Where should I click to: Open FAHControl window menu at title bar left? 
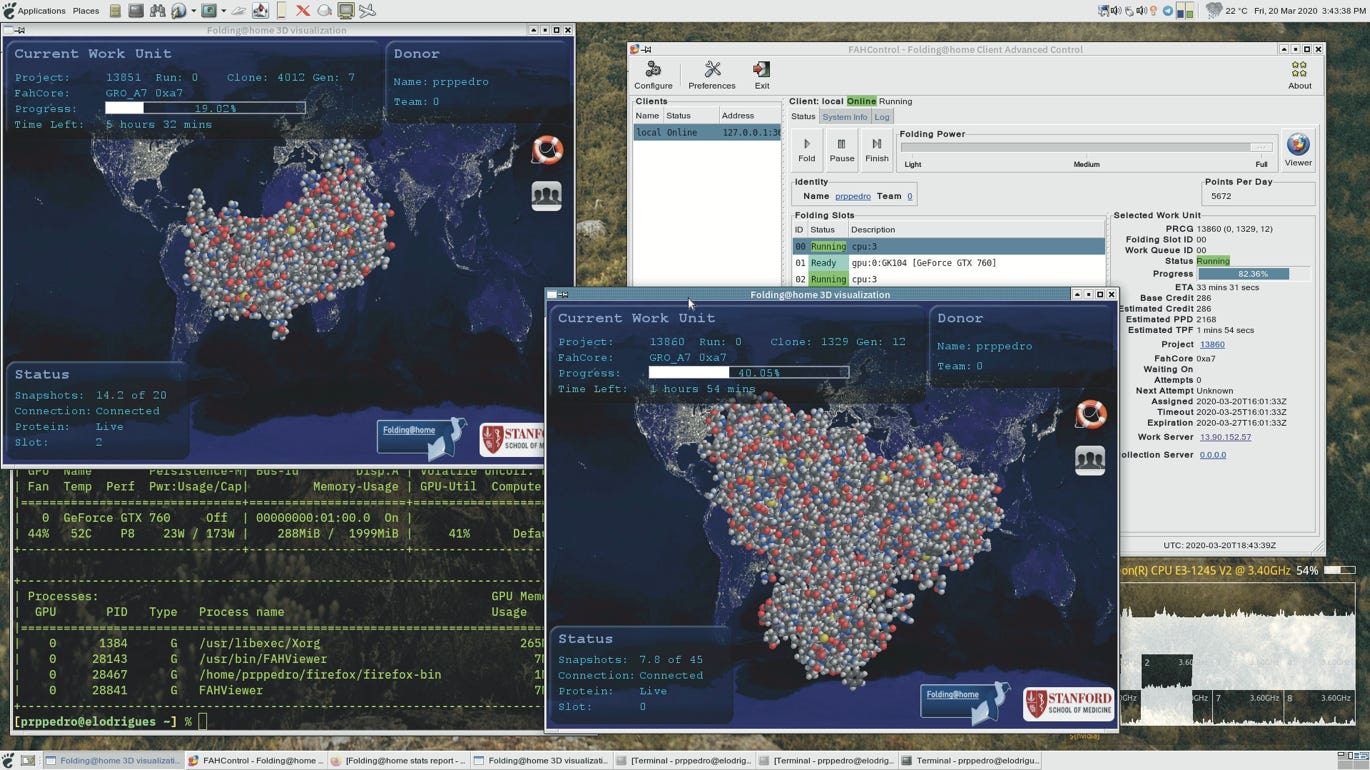click(x=635, y=49)
